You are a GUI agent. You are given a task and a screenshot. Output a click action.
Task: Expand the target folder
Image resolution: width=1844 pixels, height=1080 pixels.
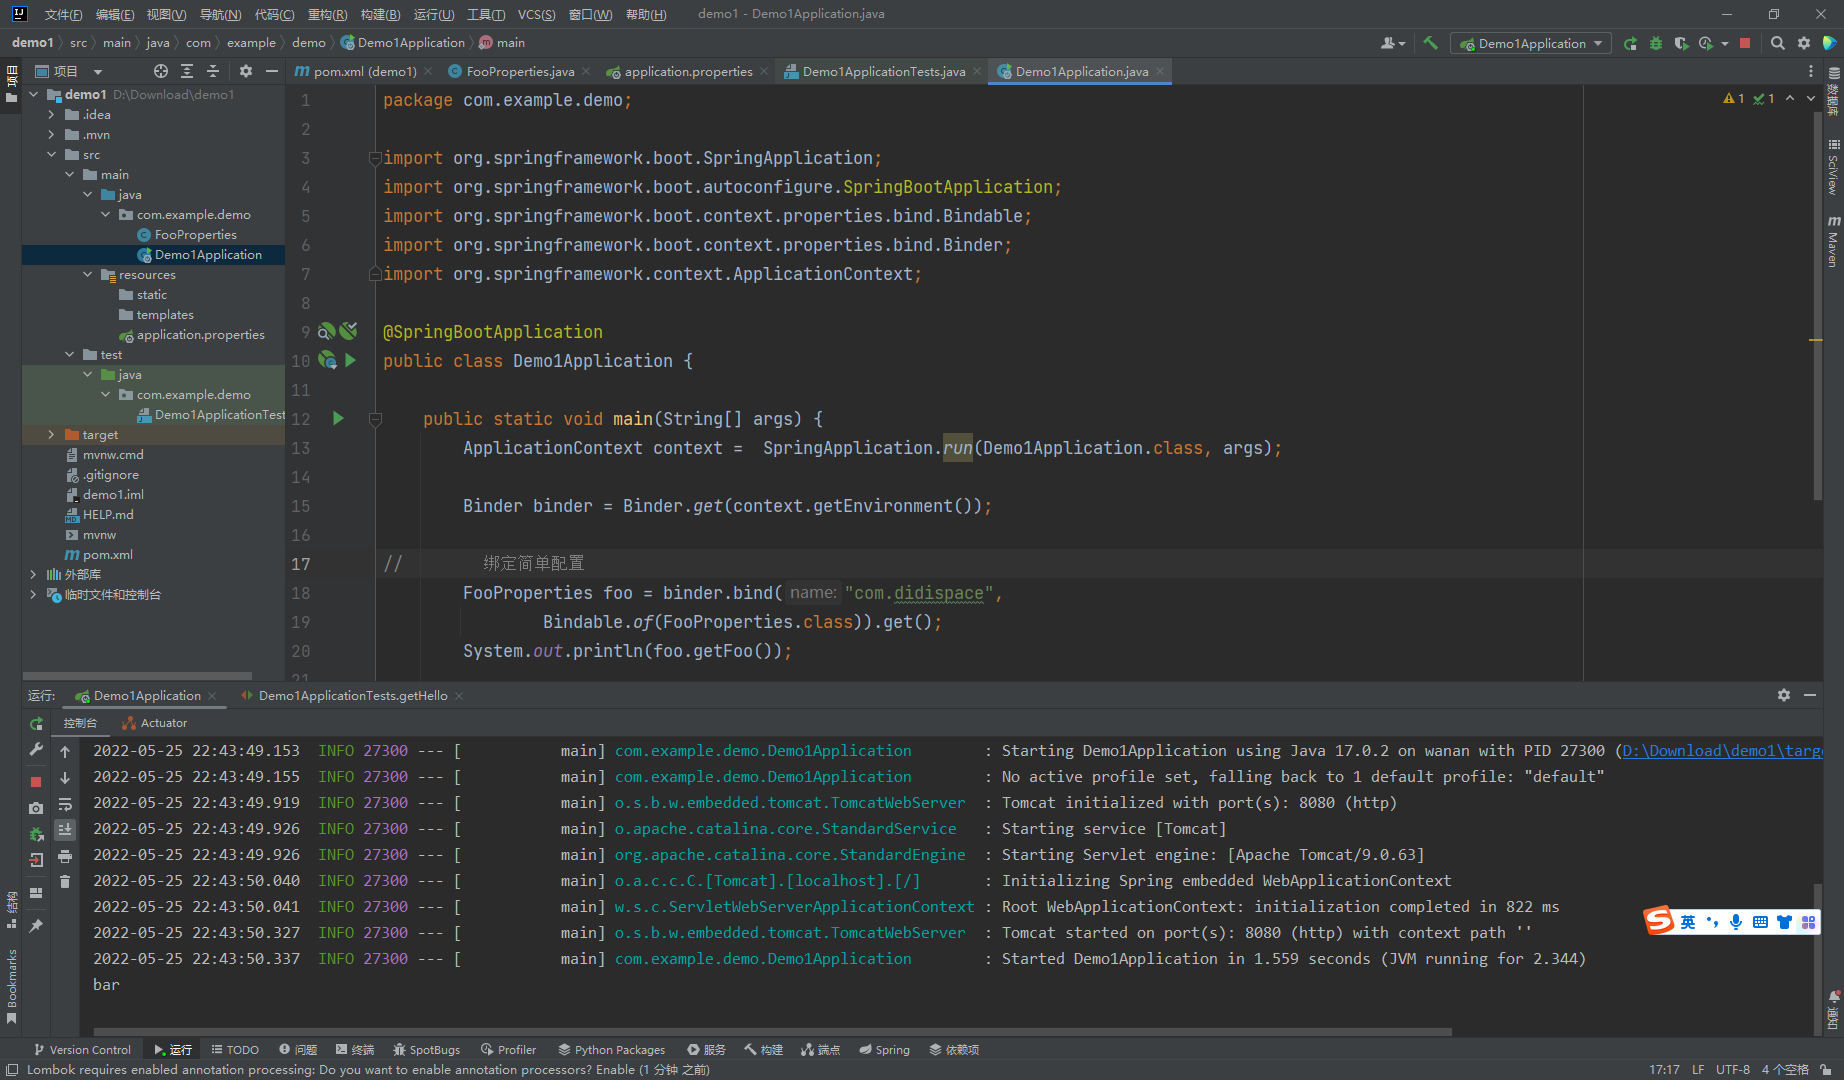(51, 434)
